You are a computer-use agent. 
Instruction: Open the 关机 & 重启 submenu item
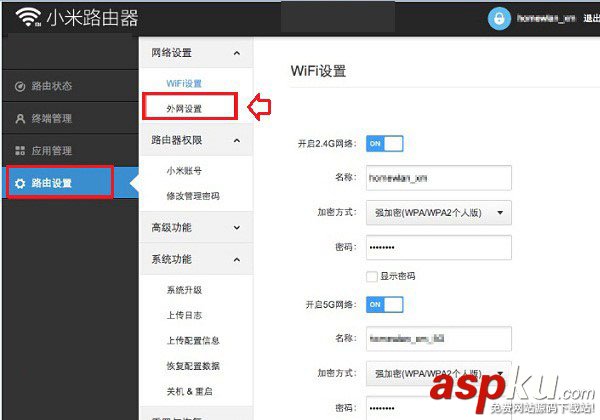pos(189,391)
